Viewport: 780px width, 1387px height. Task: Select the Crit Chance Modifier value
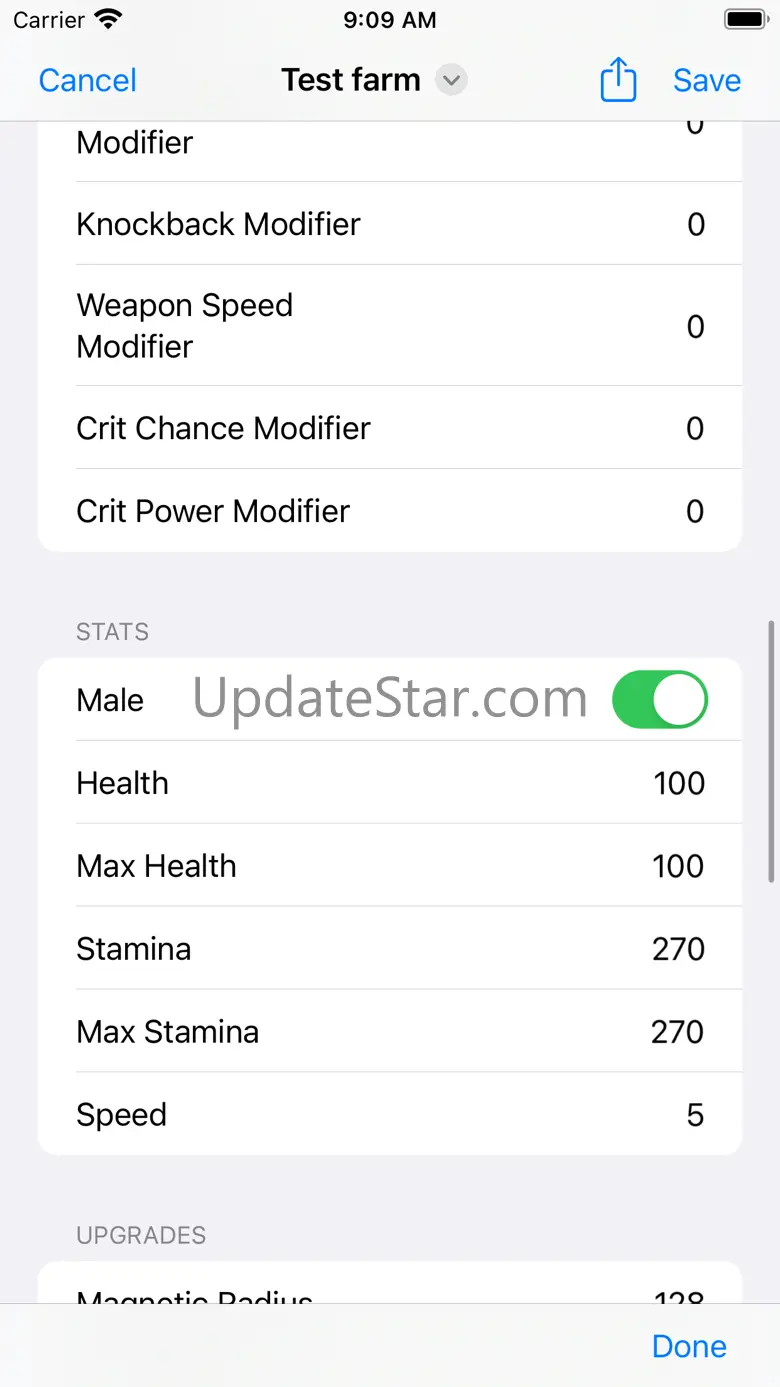tap(695, 428)
